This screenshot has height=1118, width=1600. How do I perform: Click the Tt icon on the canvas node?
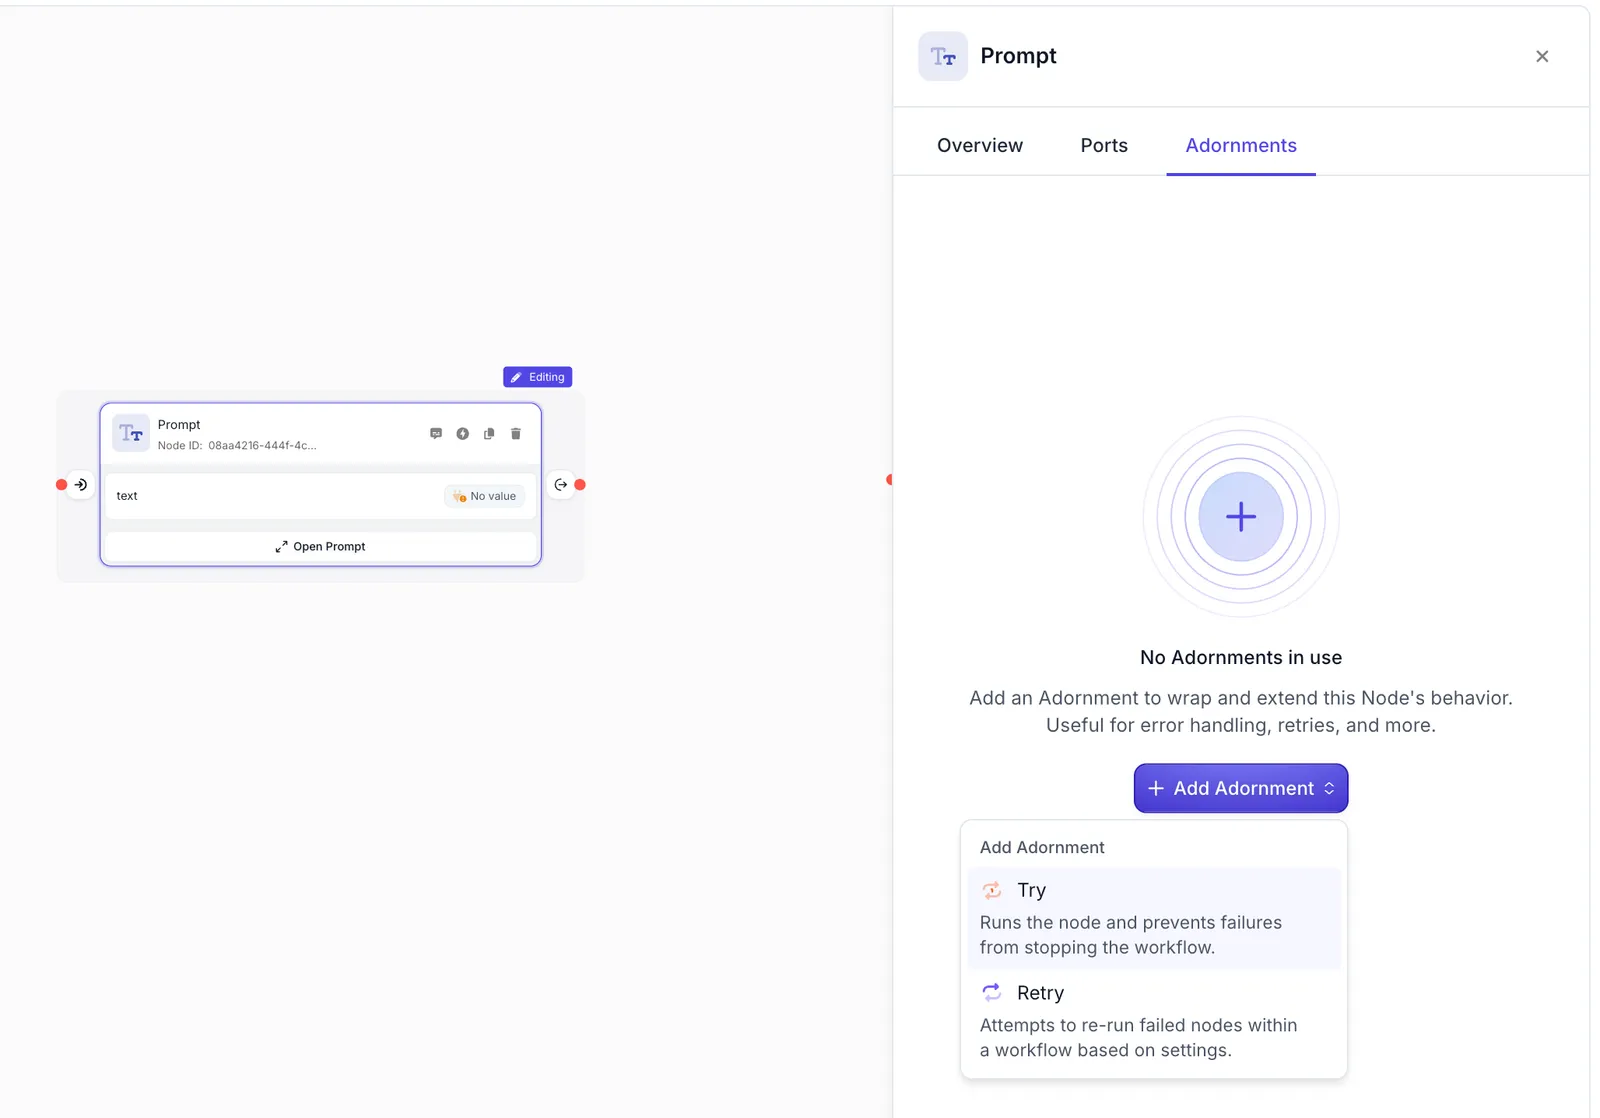point(131,433)
